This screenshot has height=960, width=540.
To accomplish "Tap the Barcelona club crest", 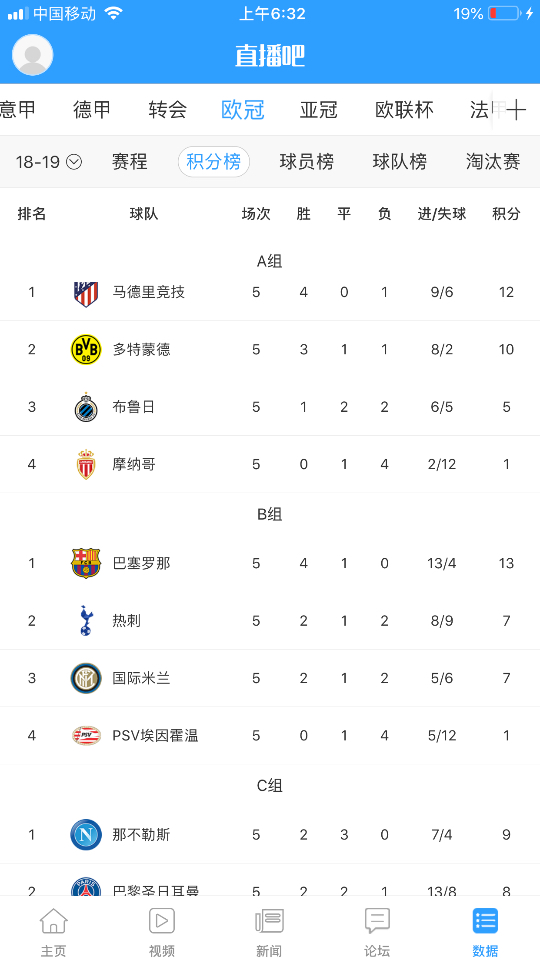I will tap(86, 563).
